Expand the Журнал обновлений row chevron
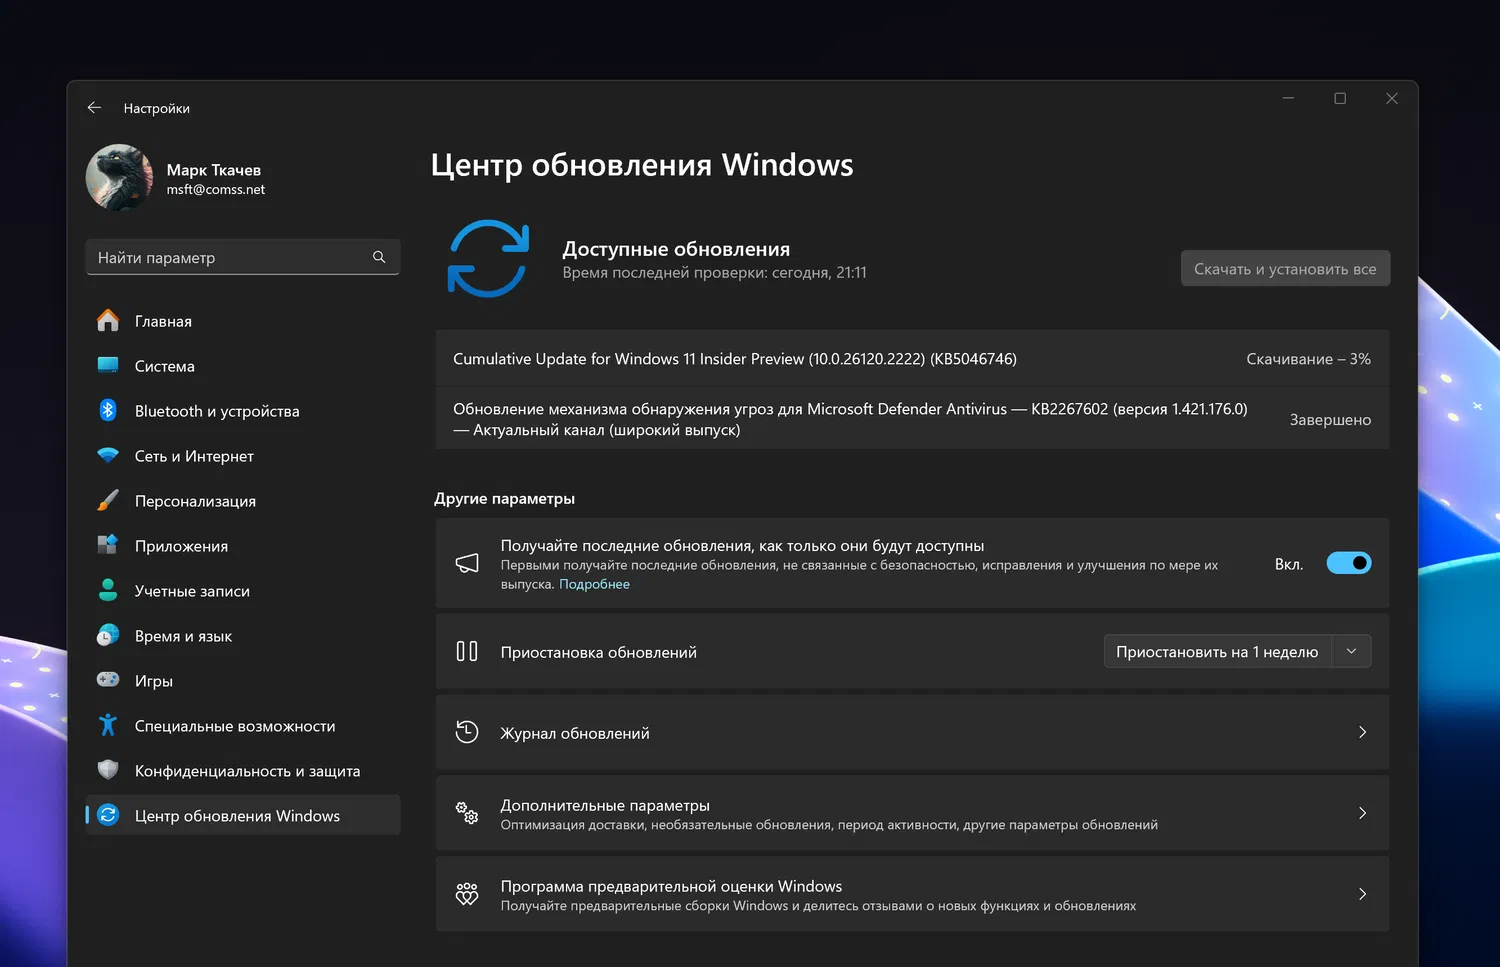This screenshot has height=967, width=1500. 1362,732
